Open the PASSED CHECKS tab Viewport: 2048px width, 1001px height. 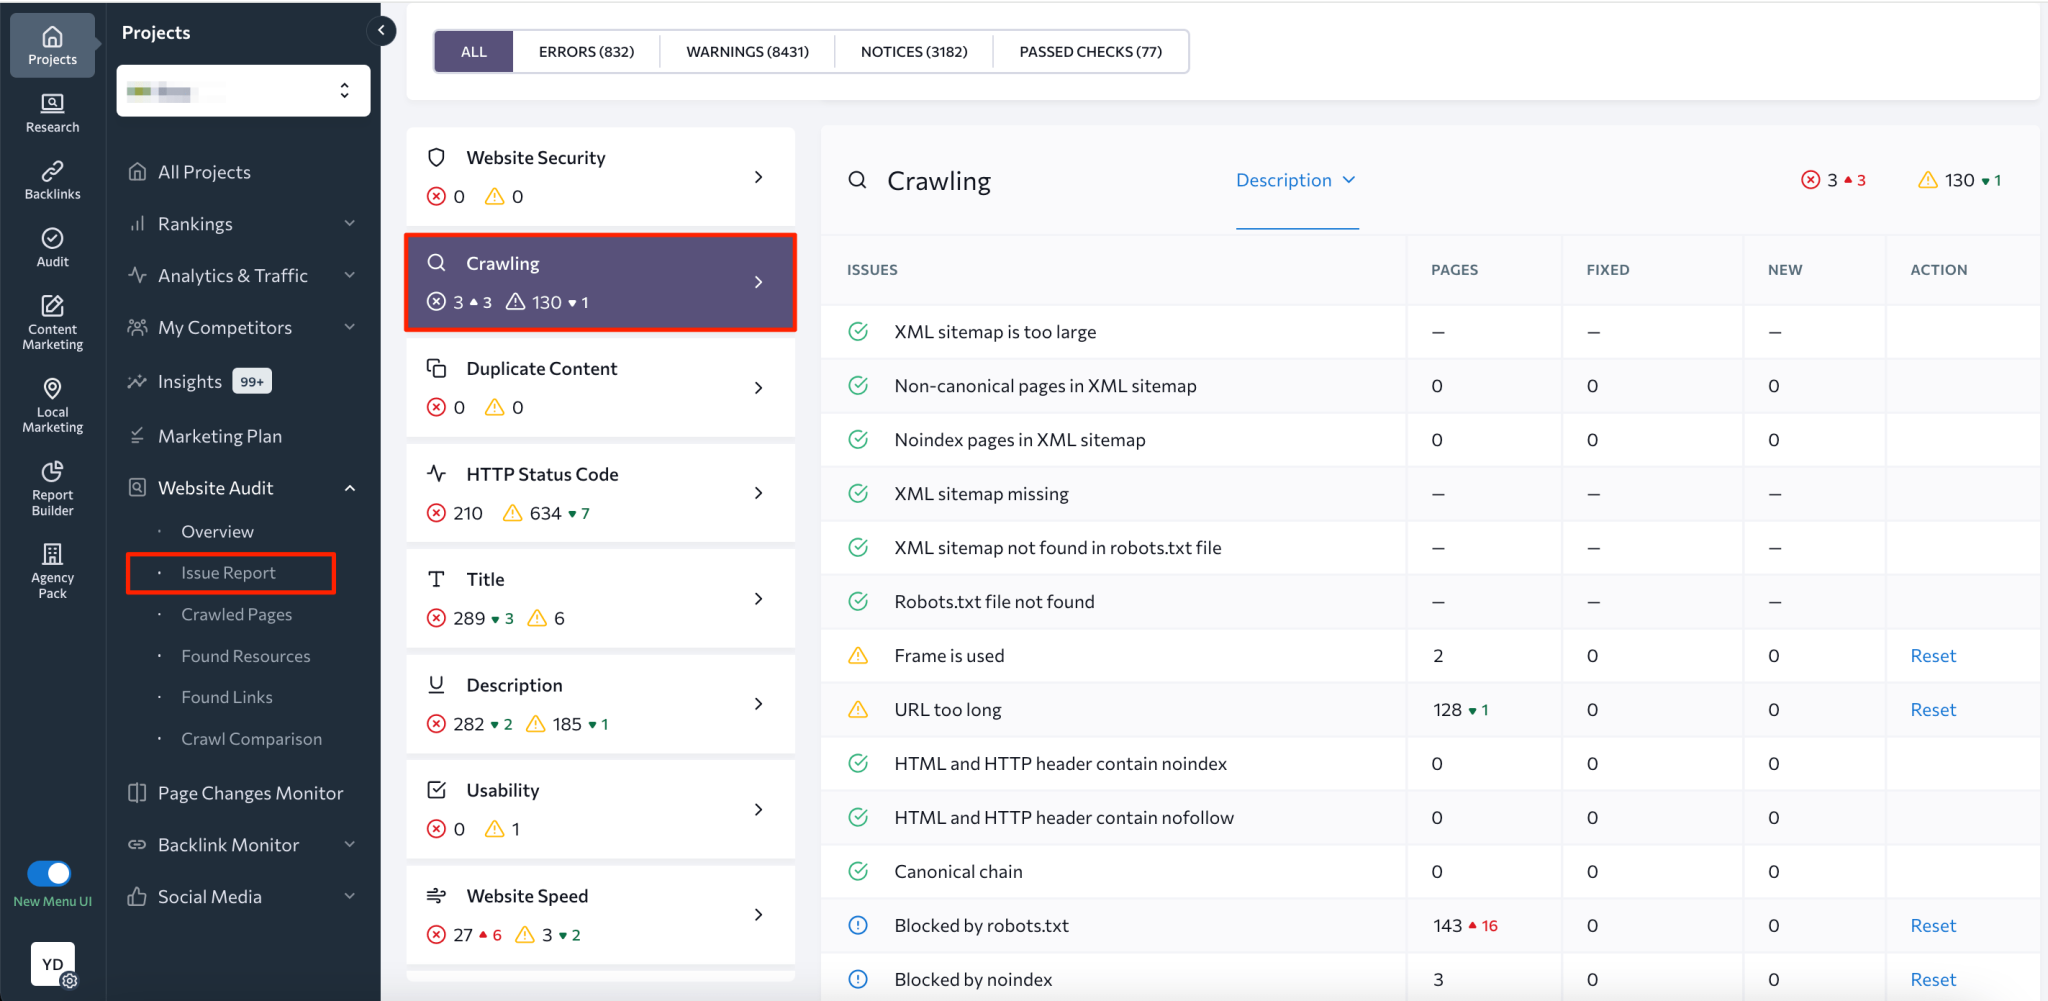(x=1090, y=51)
